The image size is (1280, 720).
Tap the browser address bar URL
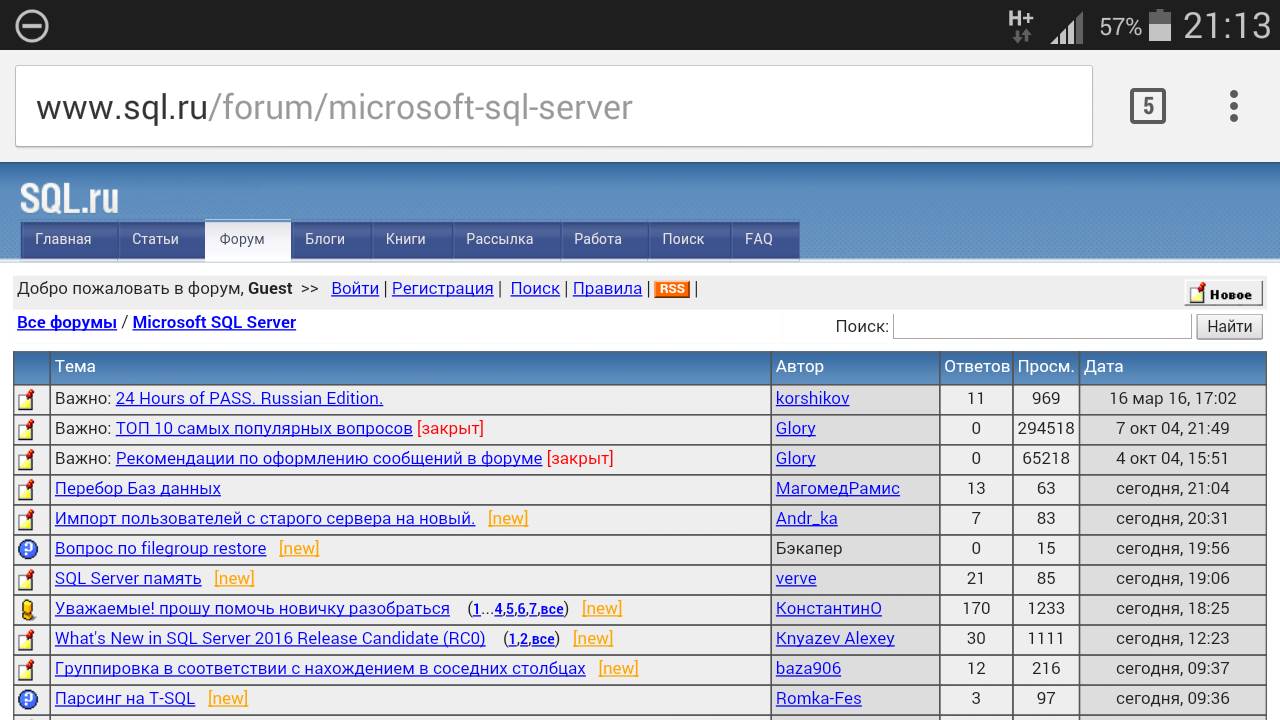334,107
